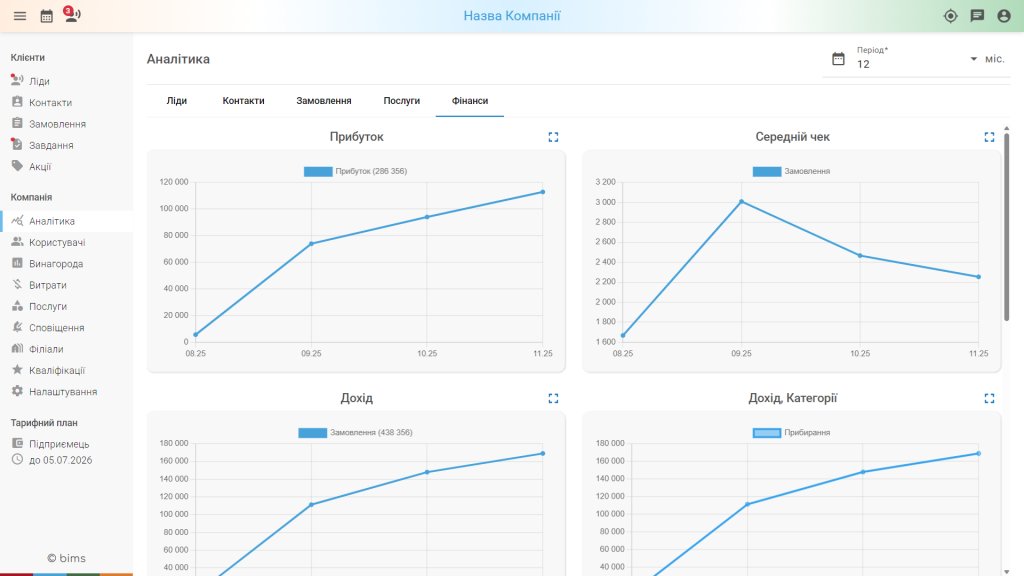Click the 09.25 peak point on Середній чек chart
The image size is (1024, 576).
(x=741, y=202)
